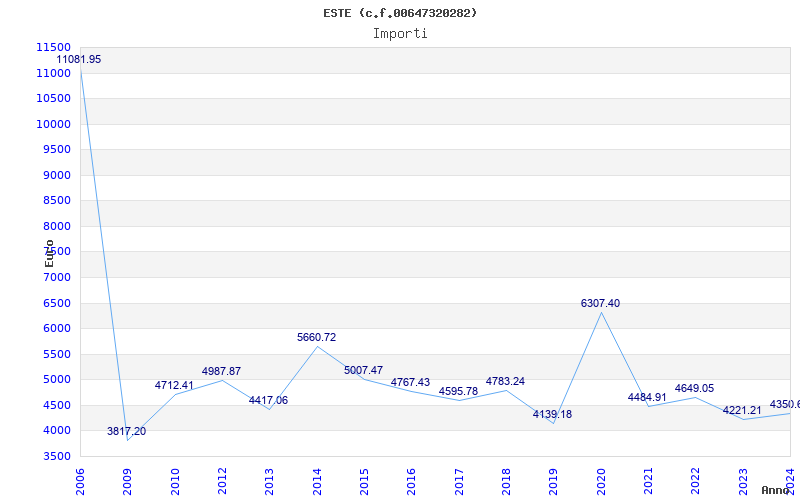Click the chart title ESTE (c.f.00647320282)

[400, 13]
